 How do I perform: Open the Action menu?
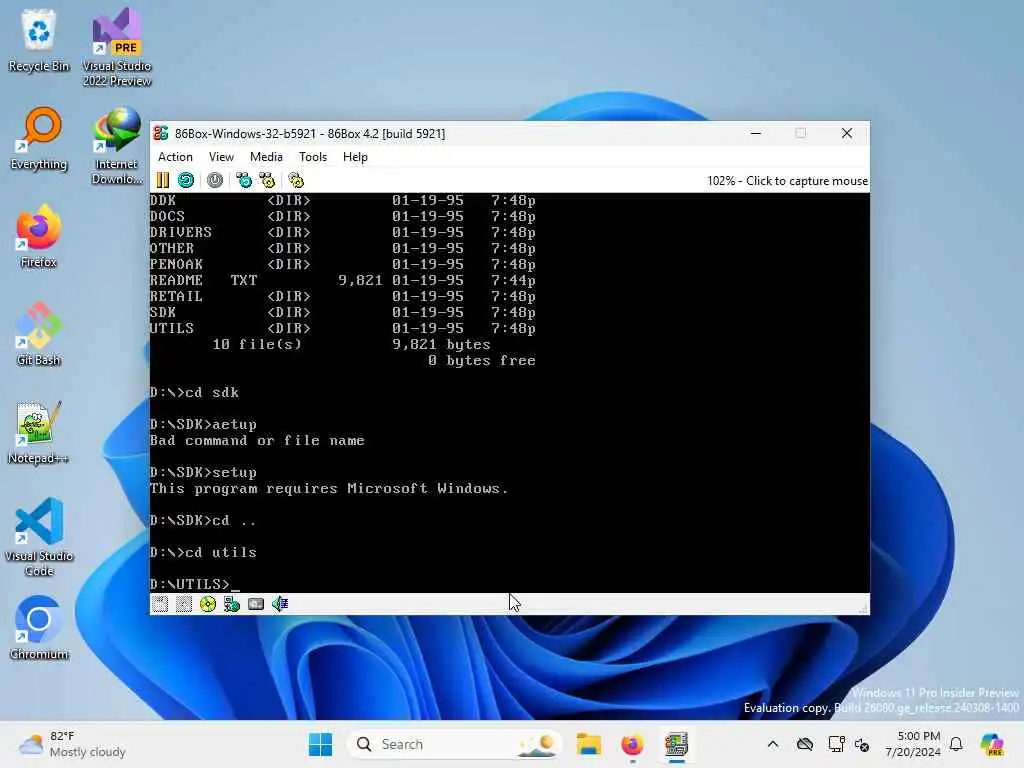point(175,157)
